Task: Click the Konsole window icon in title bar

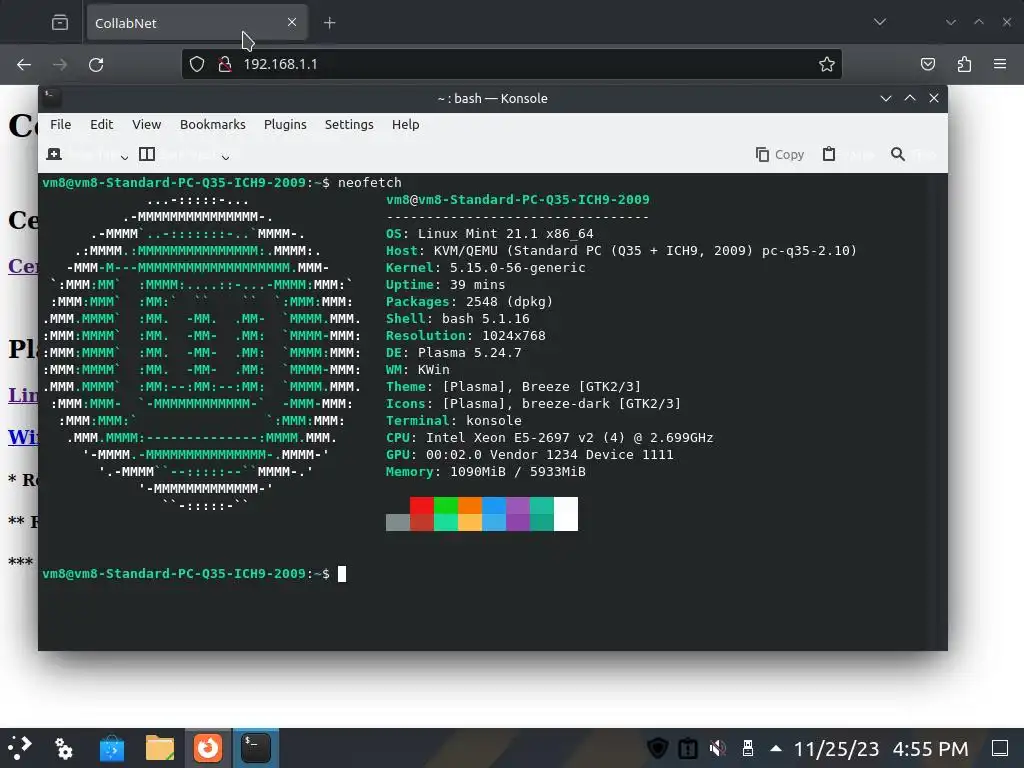Action: [52, 98]
